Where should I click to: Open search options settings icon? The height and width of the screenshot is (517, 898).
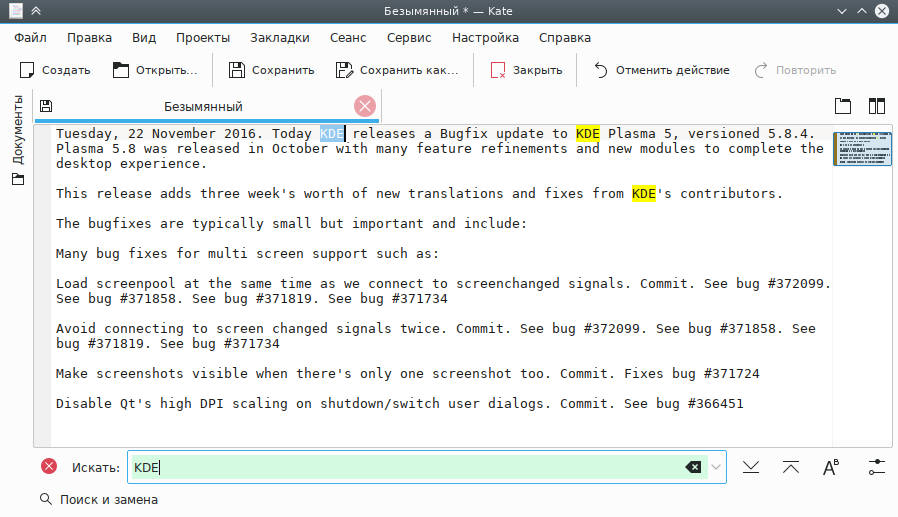click(x=877, y=467)
